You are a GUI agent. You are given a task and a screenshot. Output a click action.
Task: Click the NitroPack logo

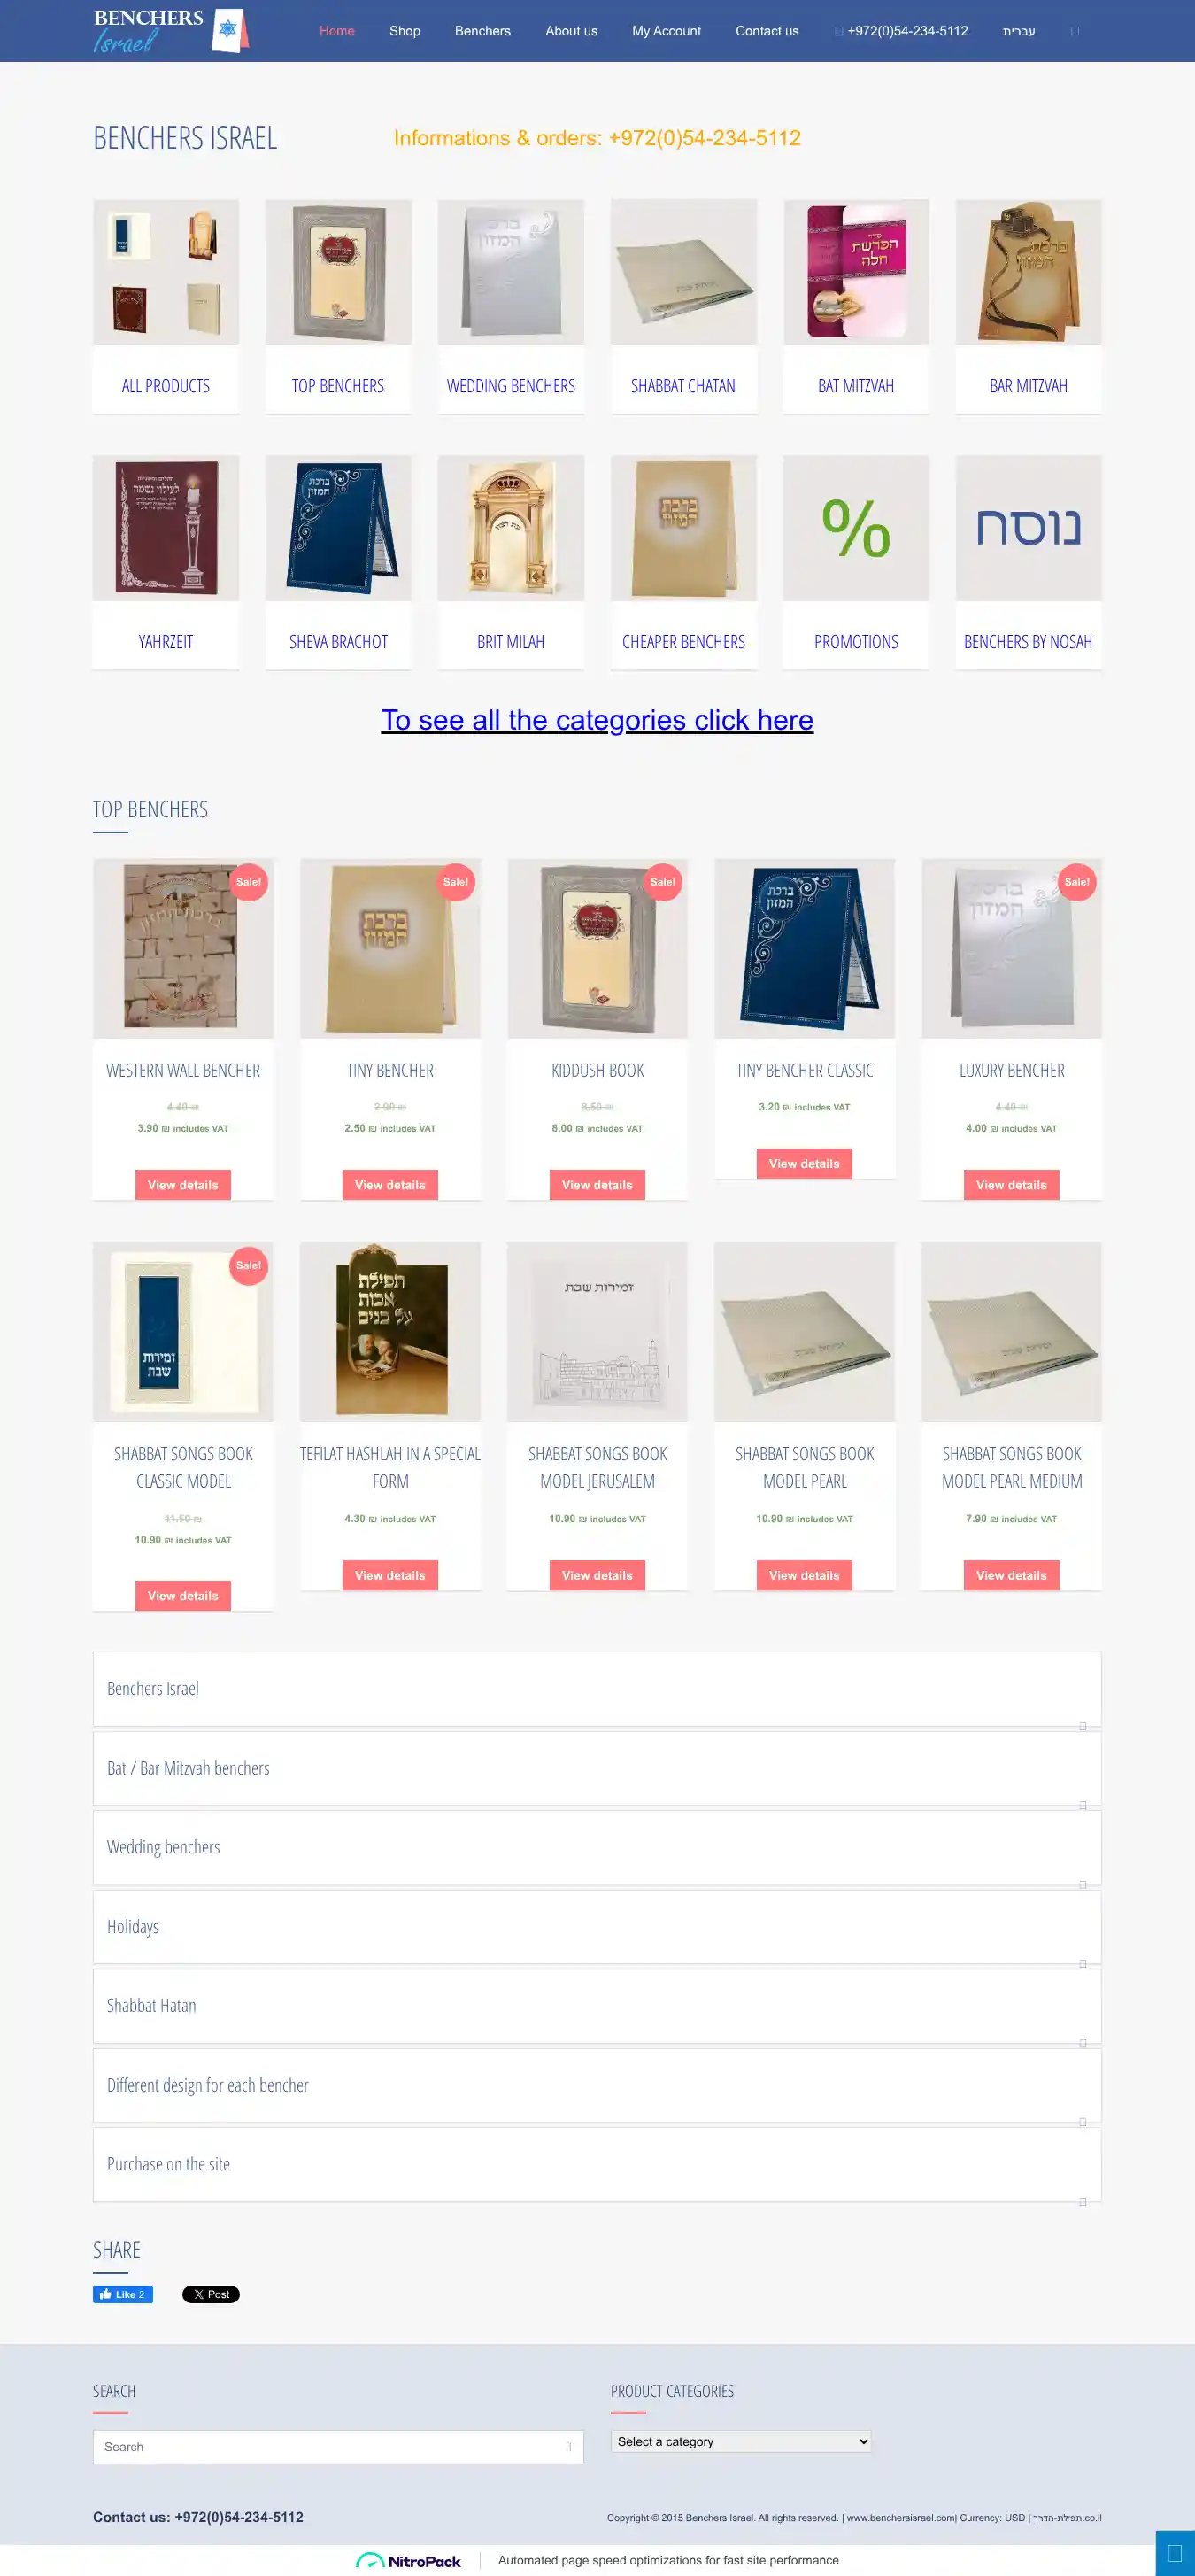coord(409,2561)
